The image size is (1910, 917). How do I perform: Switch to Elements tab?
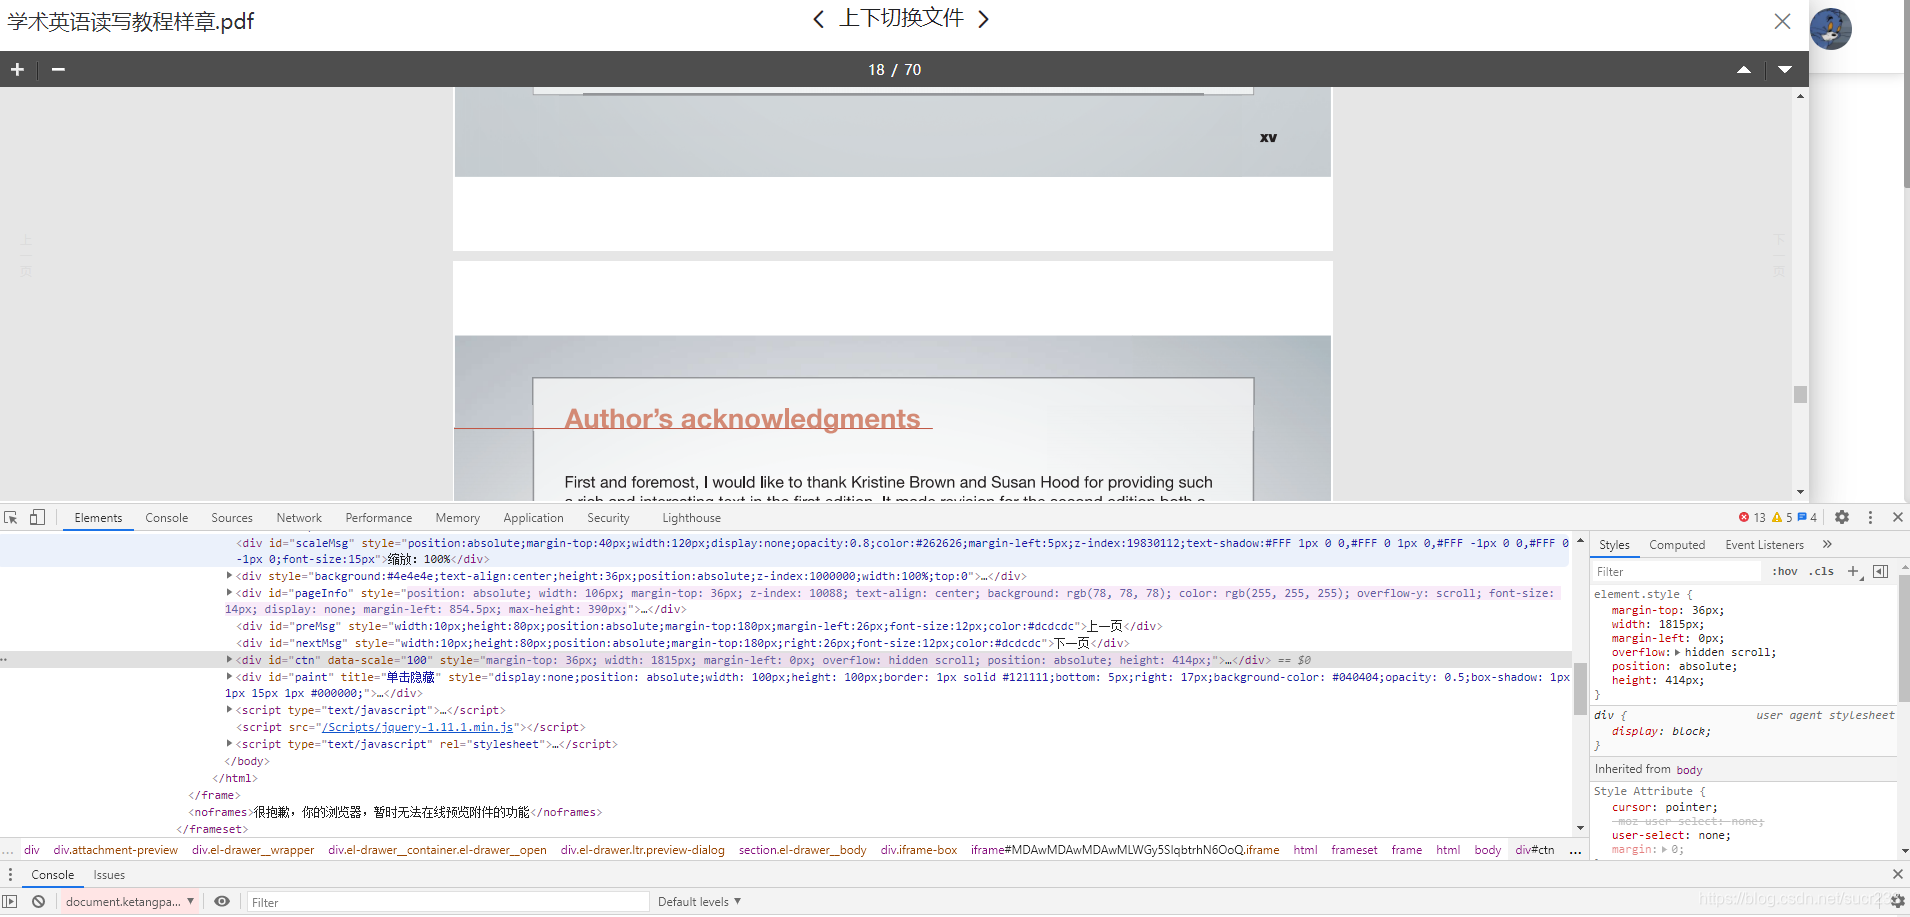click(x=98, y=517)
